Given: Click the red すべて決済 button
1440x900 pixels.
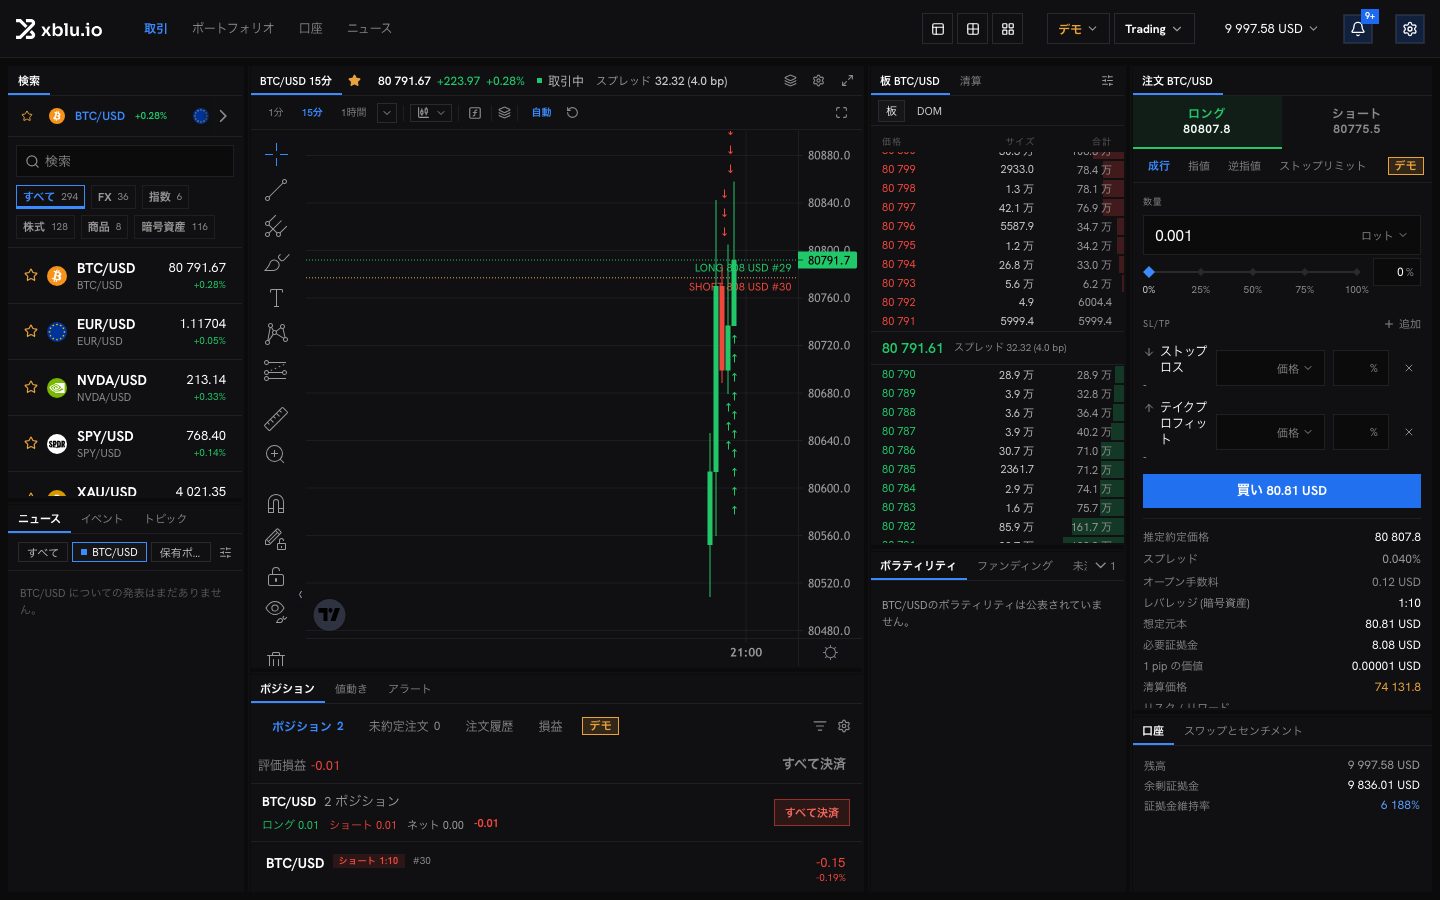Looking at the screenshot, I should tap(812, 813).
